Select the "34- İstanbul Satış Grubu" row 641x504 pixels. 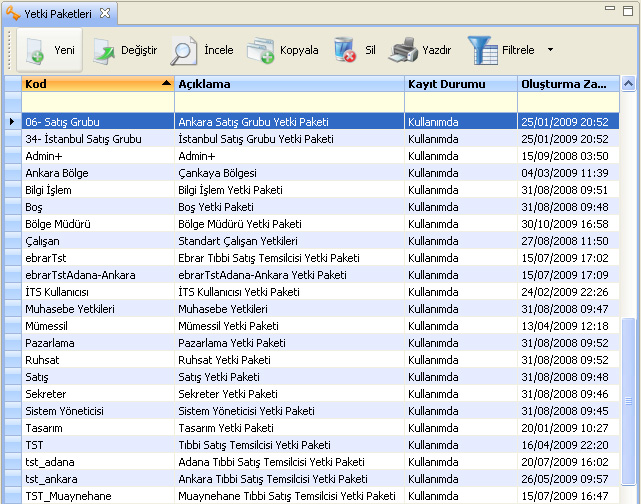pyautogui.click(x=312, y=139)
